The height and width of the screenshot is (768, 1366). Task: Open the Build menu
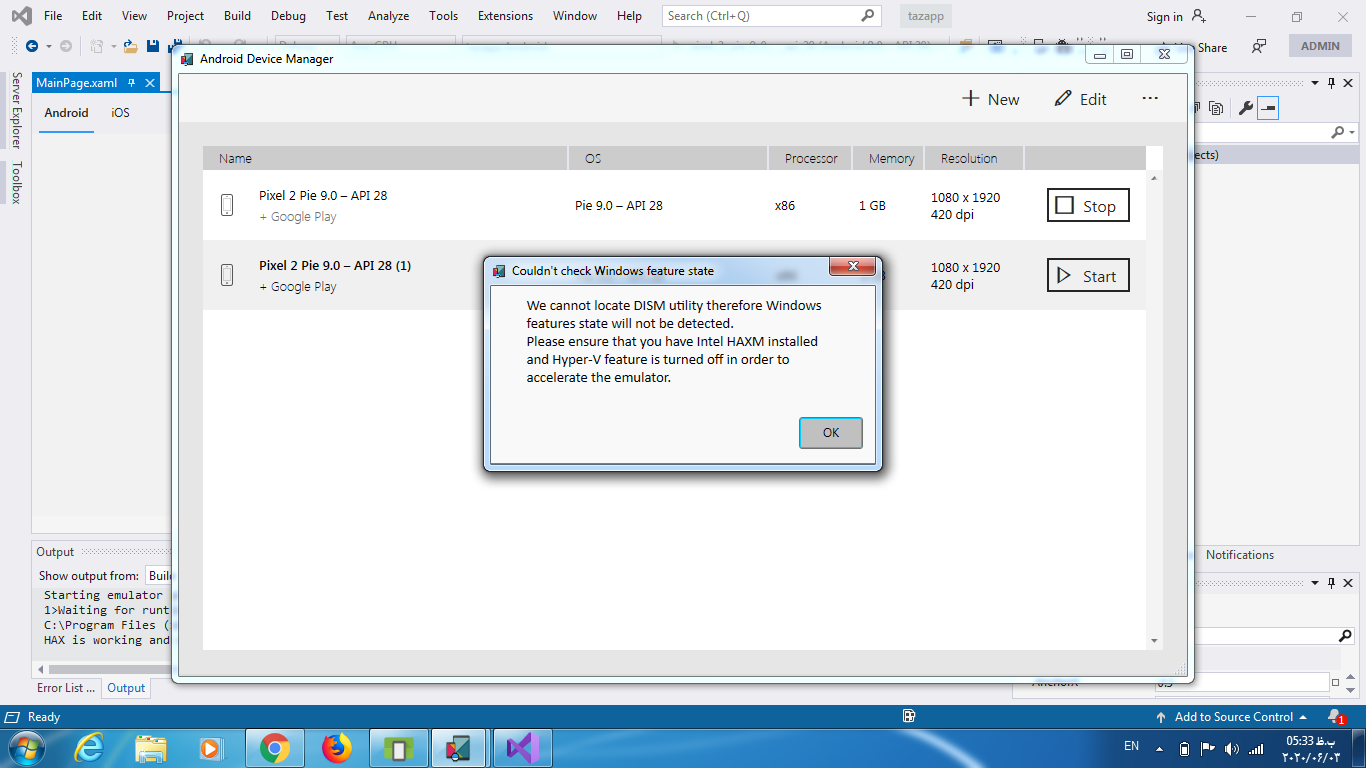pyautogui.click(x=237, y=16)
